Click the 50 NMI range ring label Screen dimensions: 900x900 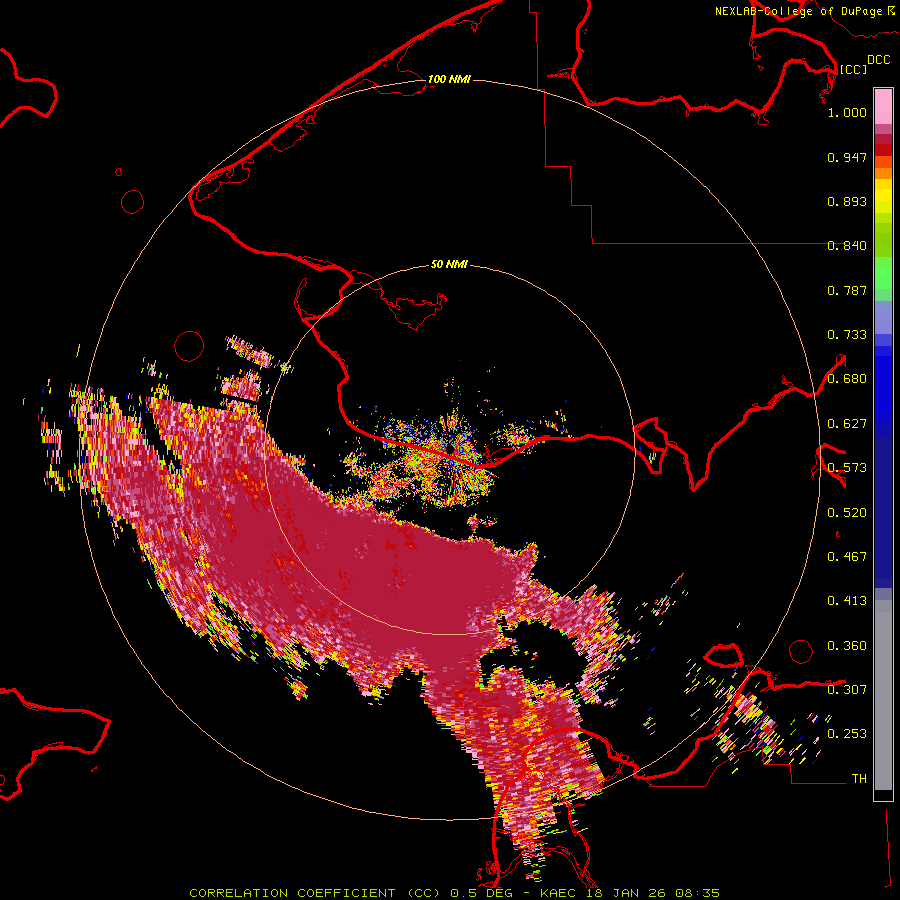click(449, 265)
